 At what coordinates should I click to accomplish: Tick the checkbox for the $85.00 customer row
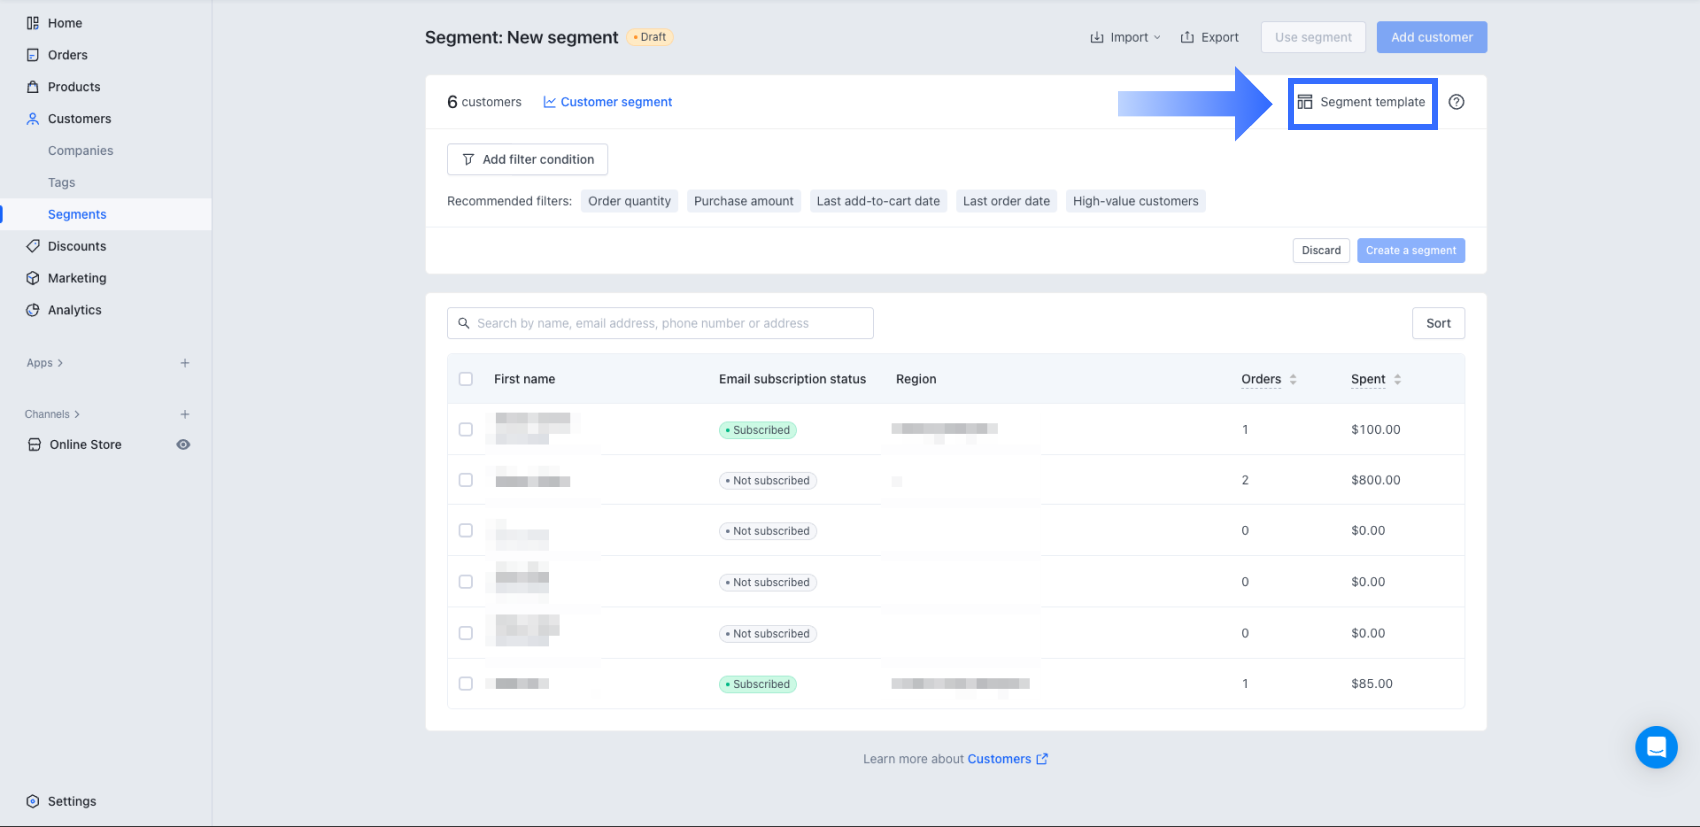(466, 684)
